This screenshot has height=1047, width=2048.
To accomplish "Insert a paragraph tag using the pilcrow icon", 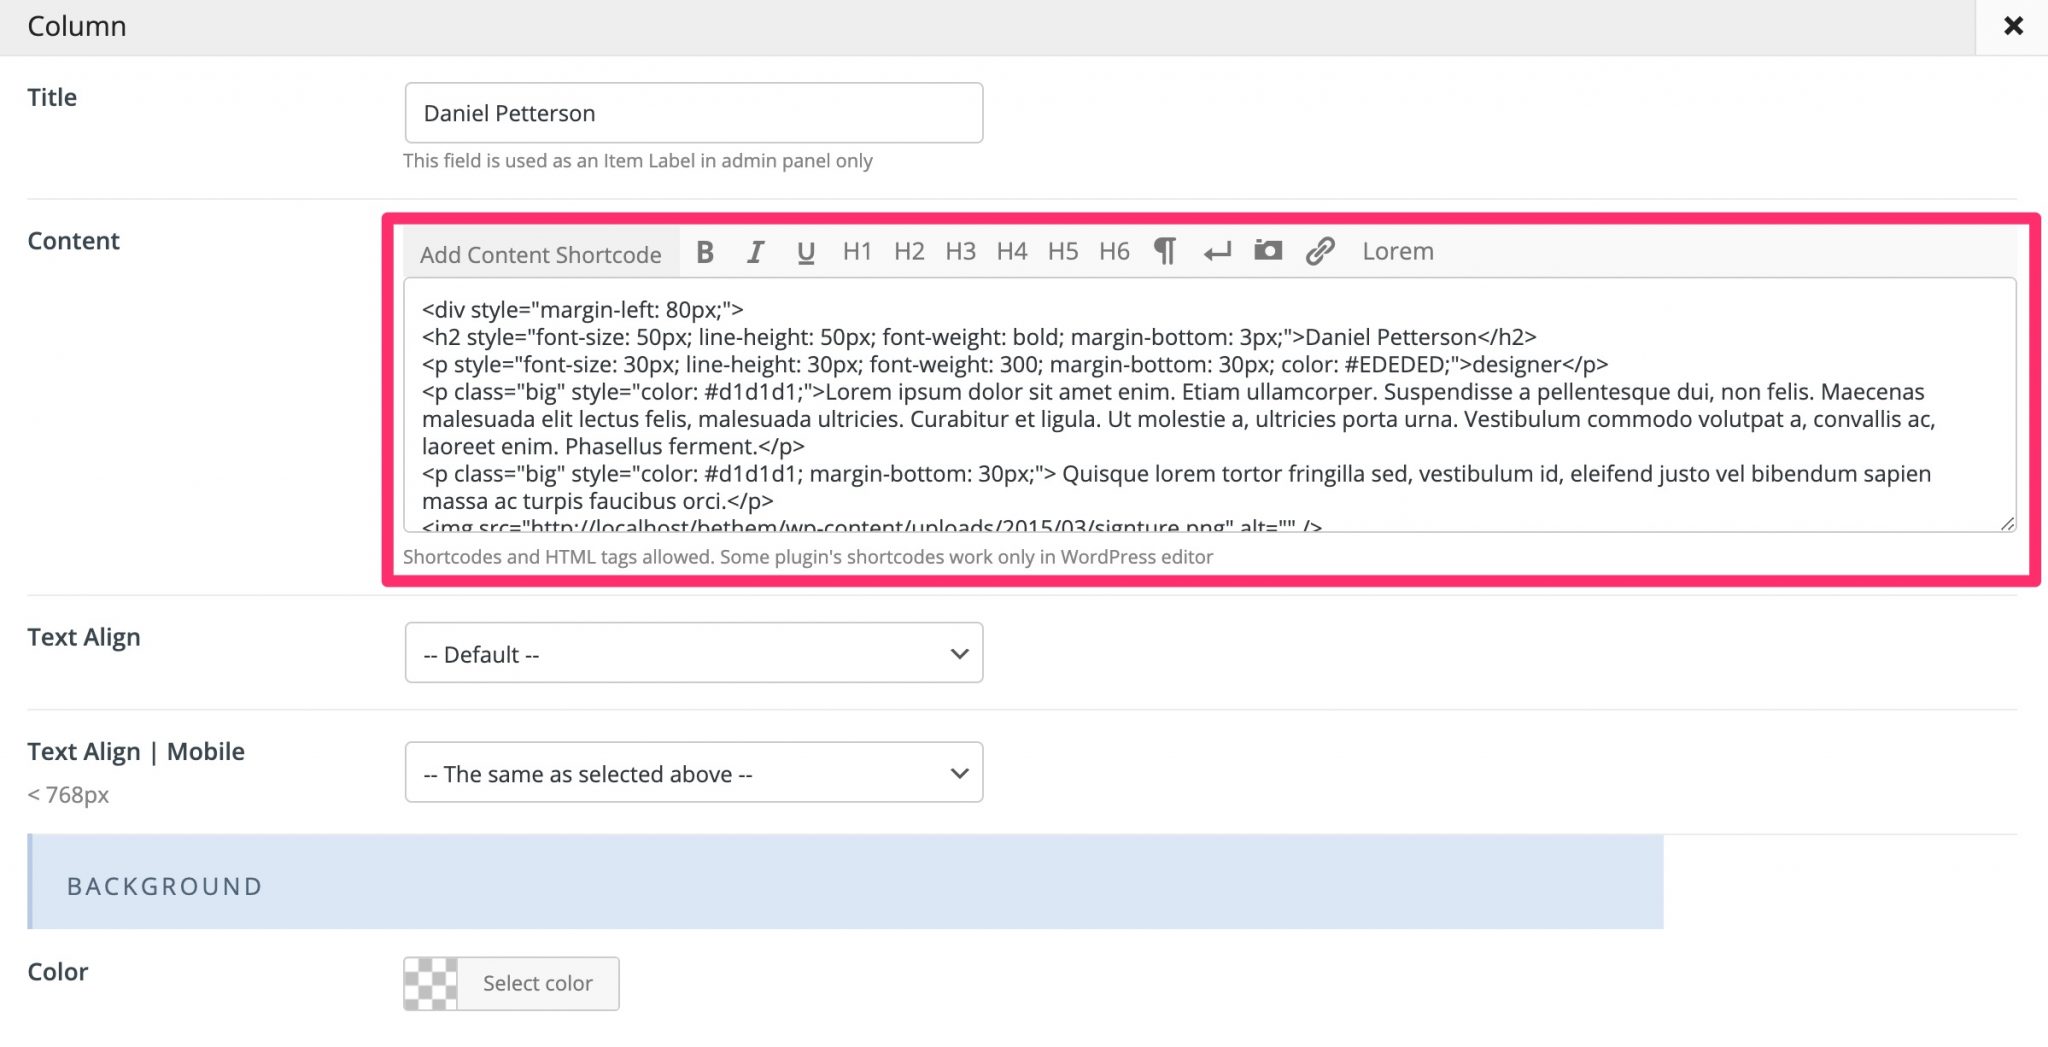I will click(1165, 252).
